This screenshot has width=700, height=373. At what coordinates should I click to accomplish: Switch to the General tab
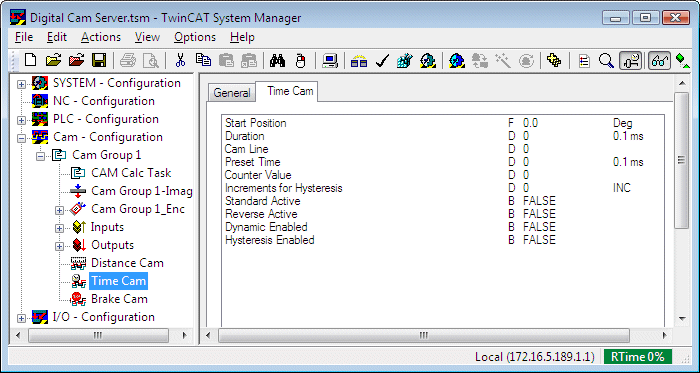pyautogui.click(x=232, y=93)
